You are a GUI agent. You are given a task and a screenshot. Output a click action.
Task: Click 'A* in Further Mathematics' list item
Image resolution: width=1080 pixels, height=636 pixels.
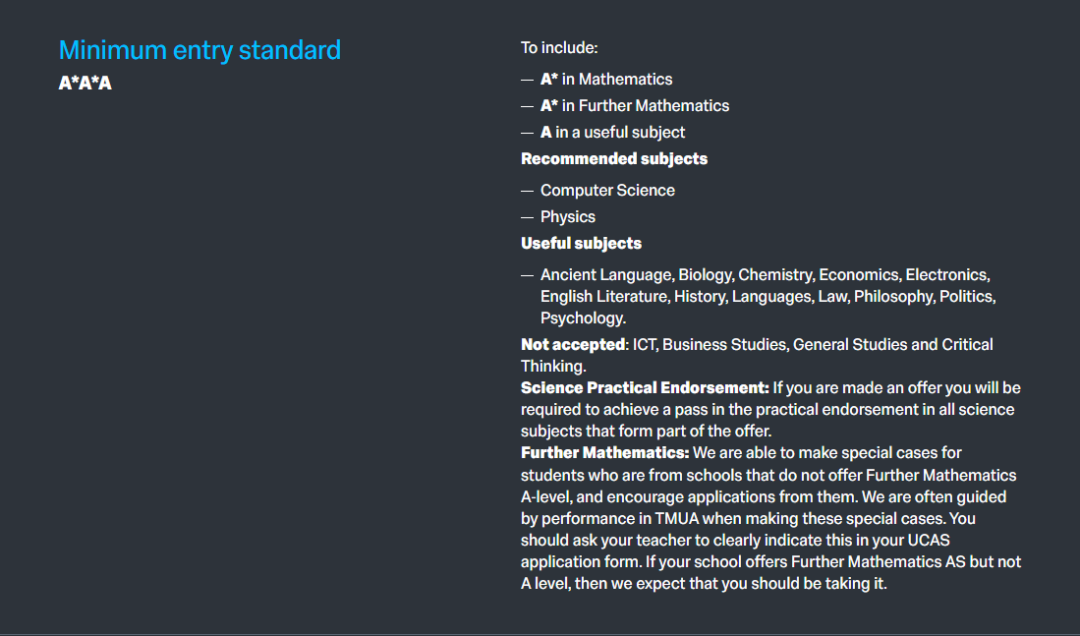634,105
